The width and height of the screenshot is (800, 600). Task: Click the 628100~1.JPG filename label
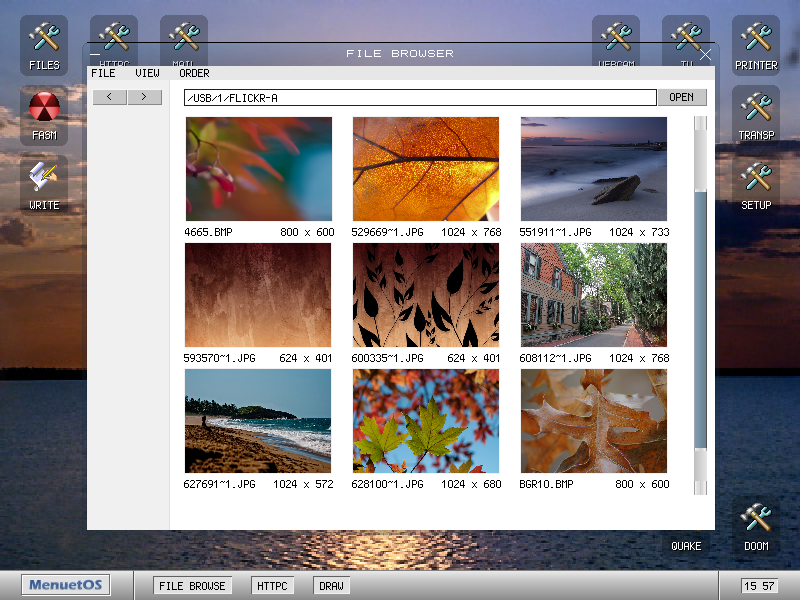pos(387,484)
